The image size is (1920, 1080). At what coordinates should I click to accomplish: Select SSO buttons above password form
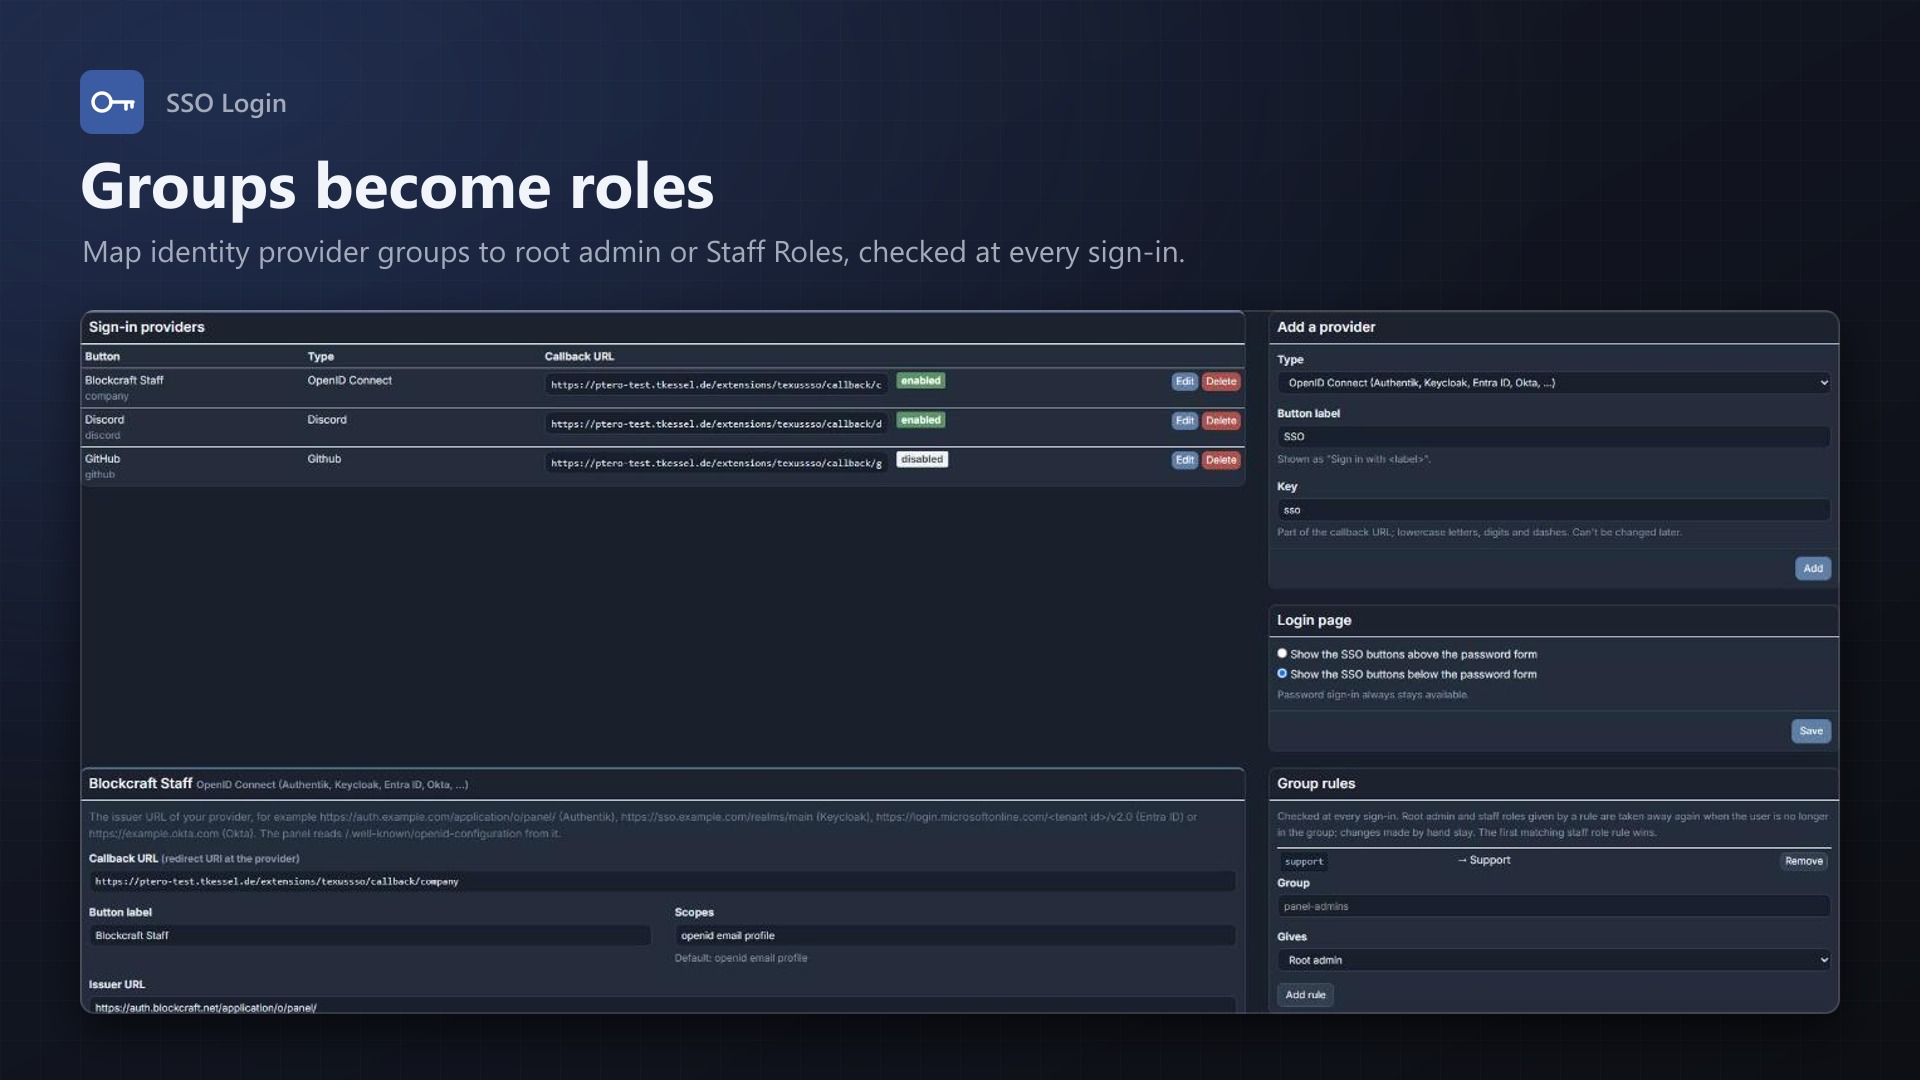(x=1282, y=654)
